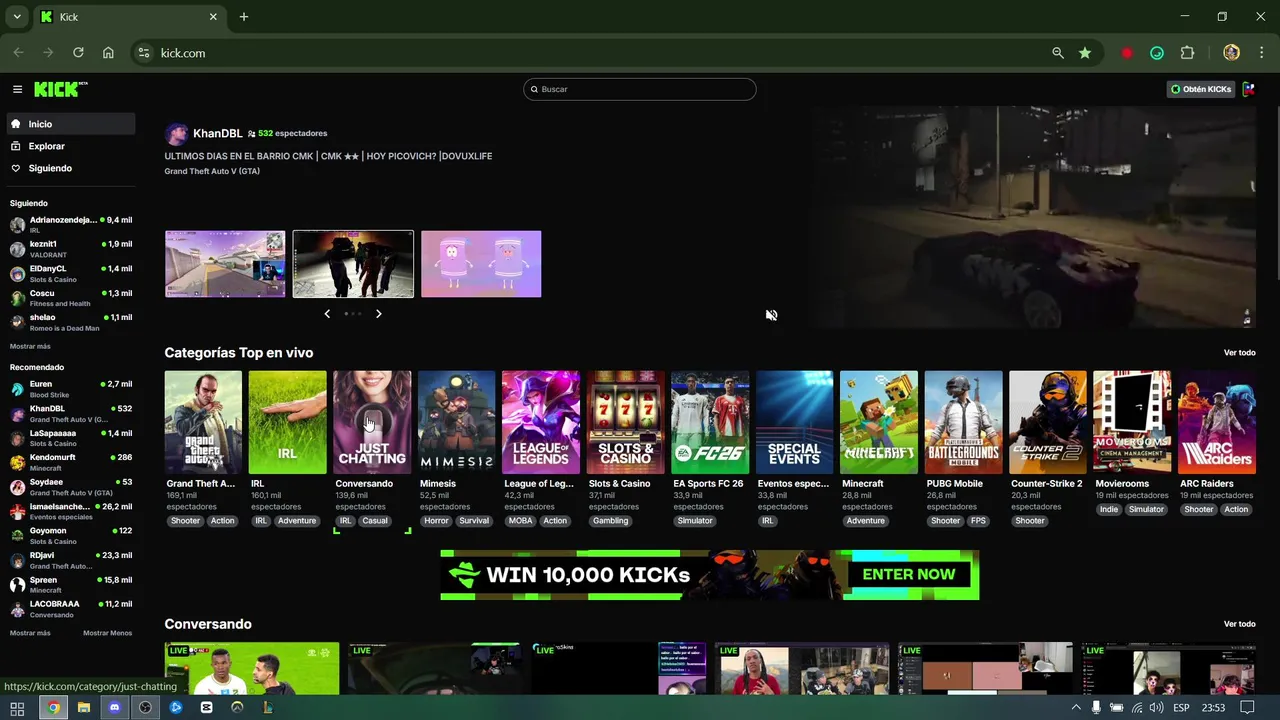Open Explorar in the sidebar
The width and height of the screenshot is (1280, 720).
coord(70,146)
